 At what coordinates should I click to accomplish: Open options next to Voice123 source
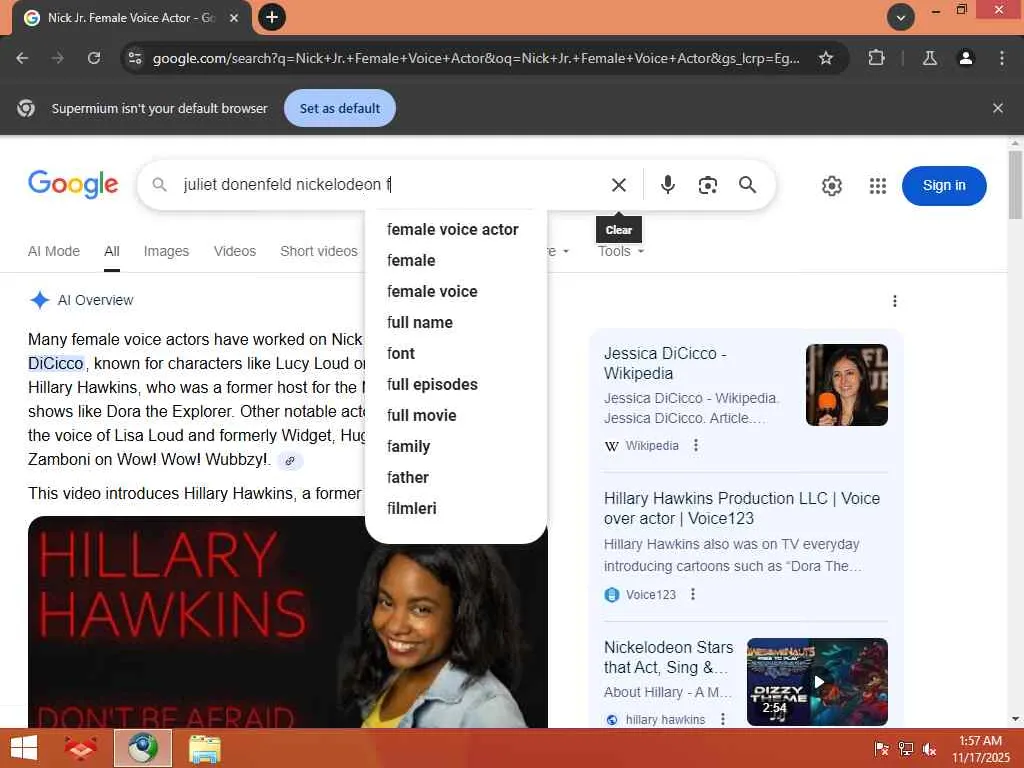click(693, 594)
